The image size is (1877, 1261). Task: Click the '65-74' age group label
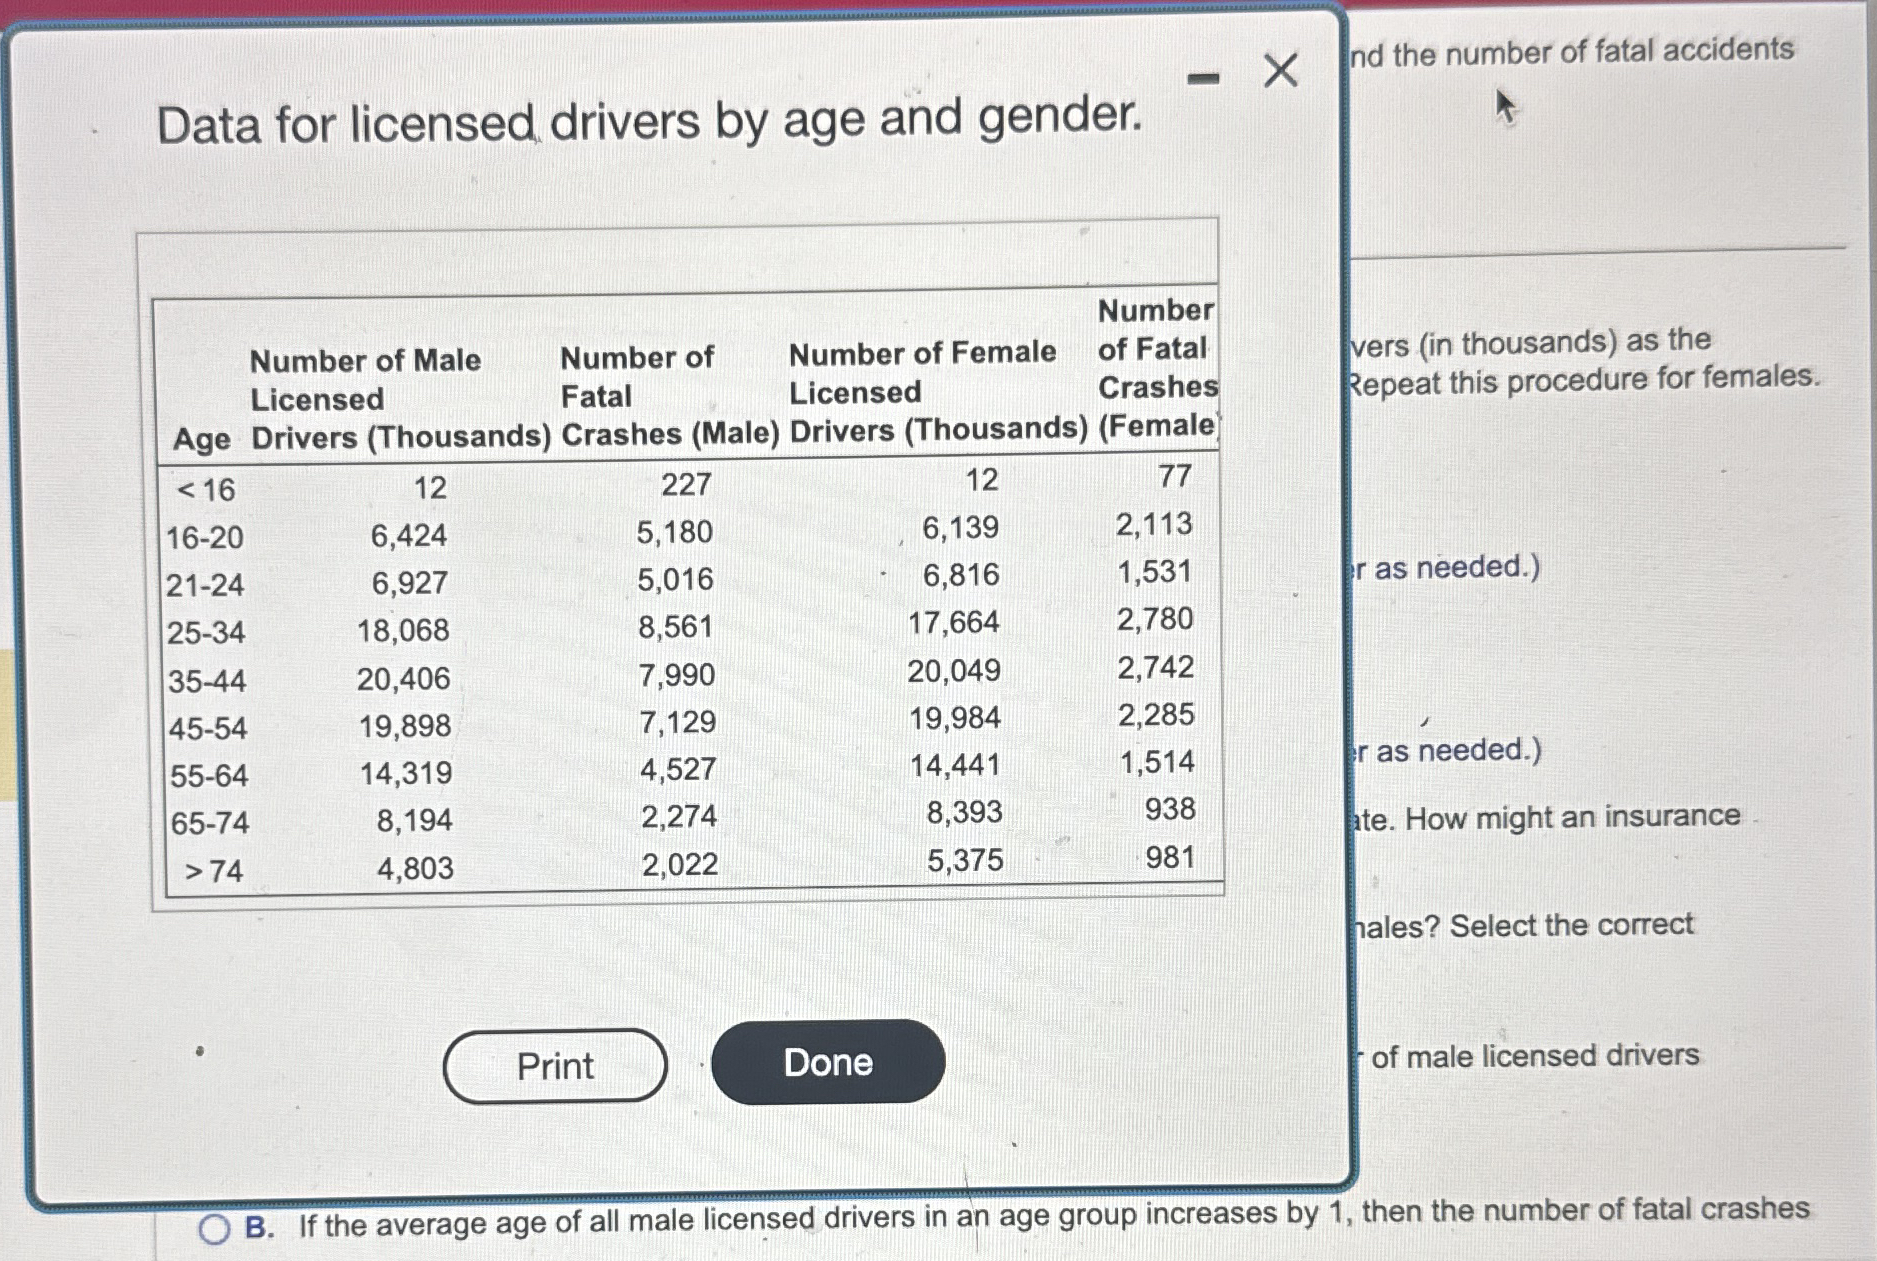[210, 821]
